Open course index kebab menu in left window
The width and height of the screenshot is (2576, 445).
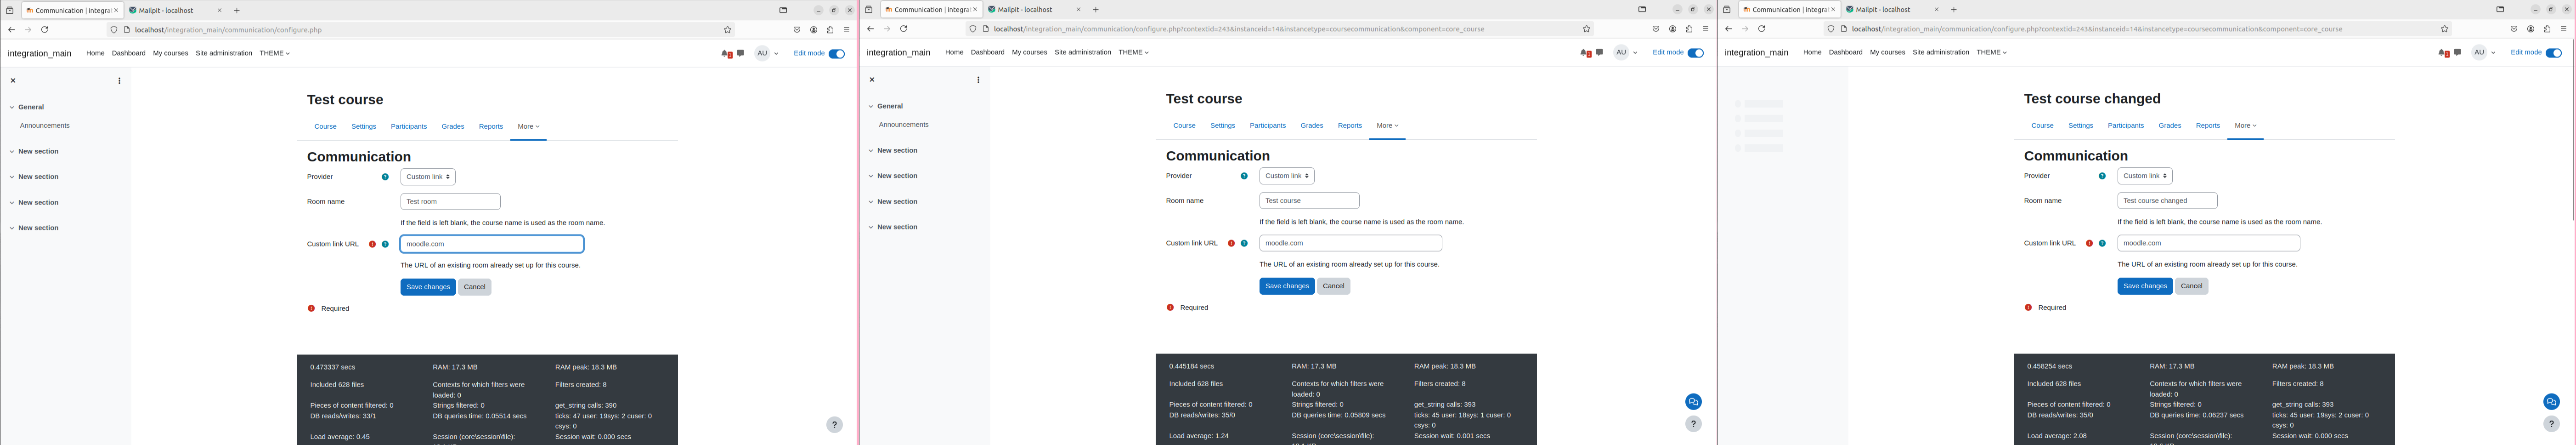(x=119, y=81)
